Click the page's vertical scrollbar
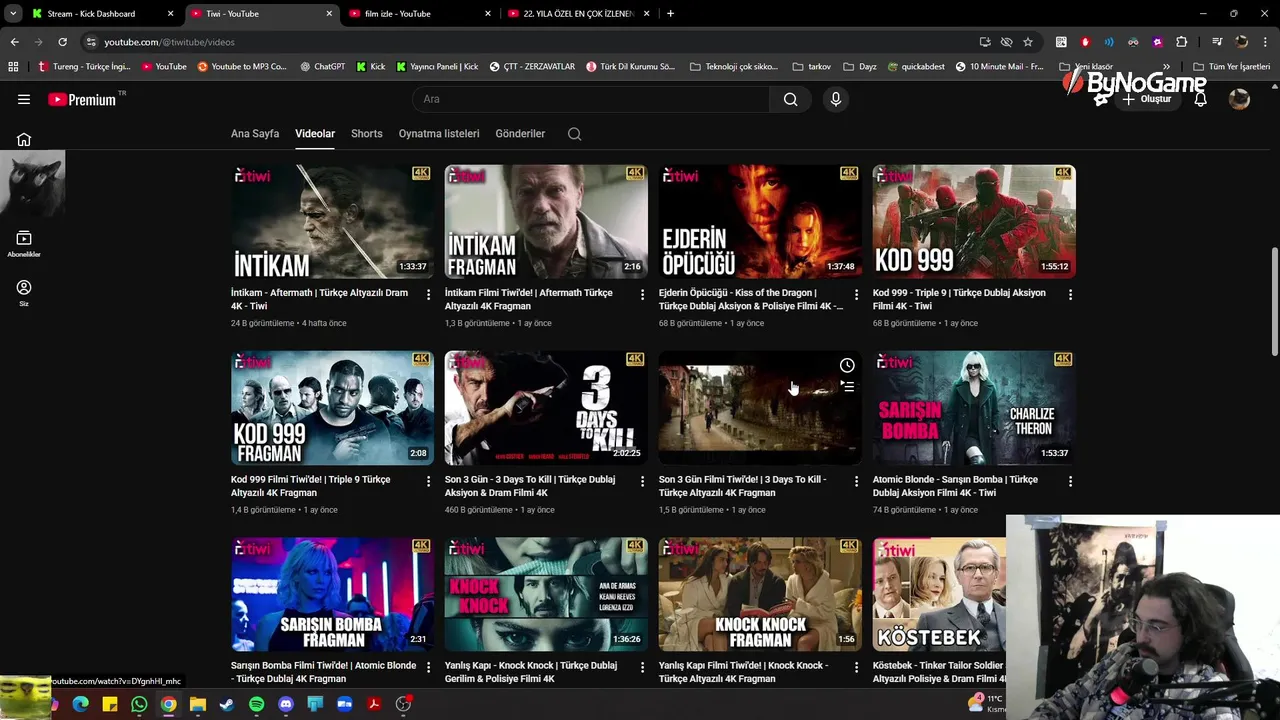 [1274, 300]
